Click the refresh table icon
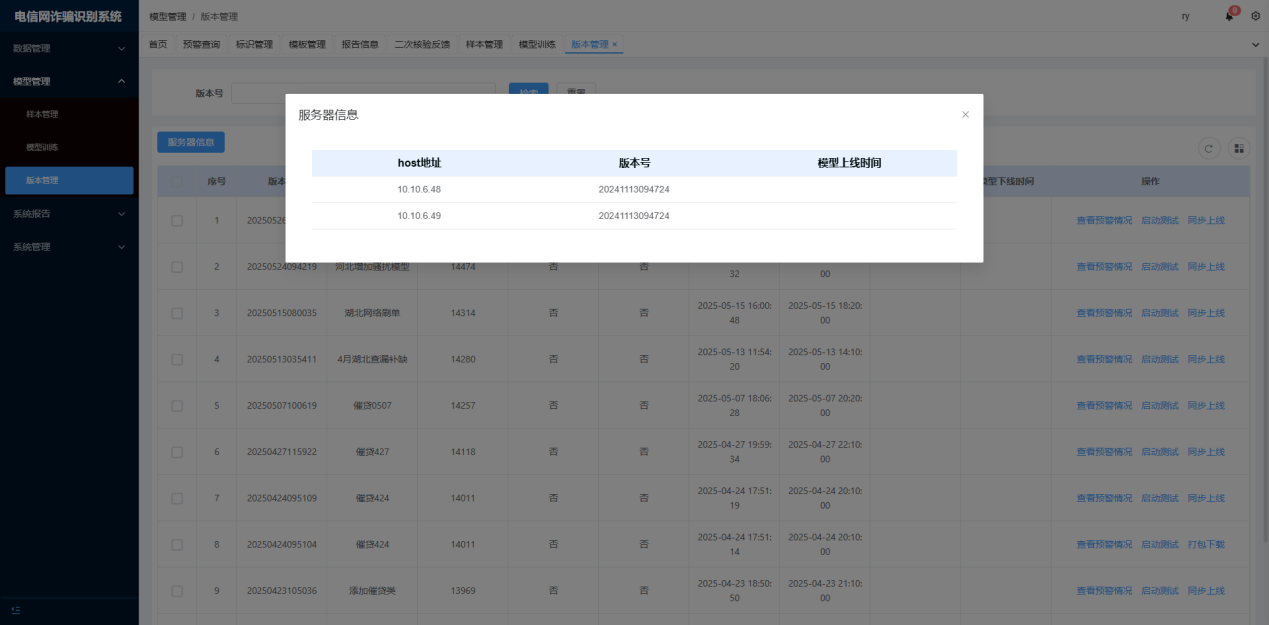Viewport: 1269px width, 625px height. 1209,148
